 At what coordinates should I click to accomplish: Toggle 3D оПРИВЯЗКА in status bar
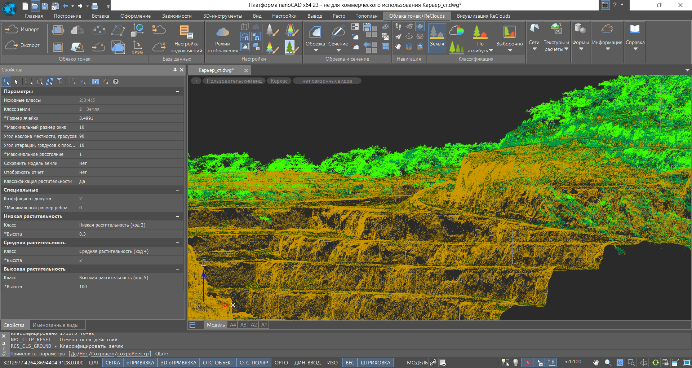tap(177, 363)
